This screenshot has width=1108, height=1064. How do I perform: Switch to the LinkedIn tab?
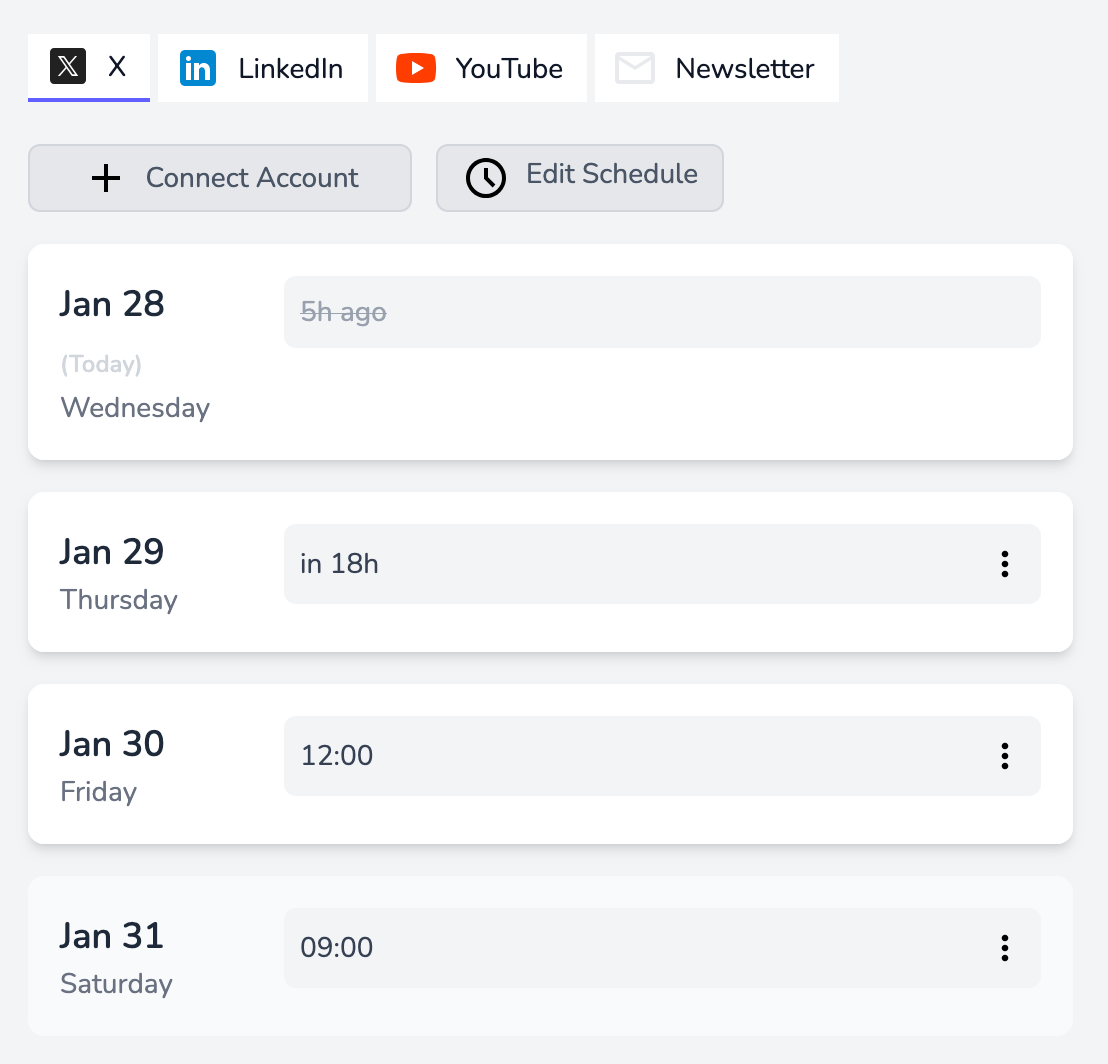click(x=262, y=67)
